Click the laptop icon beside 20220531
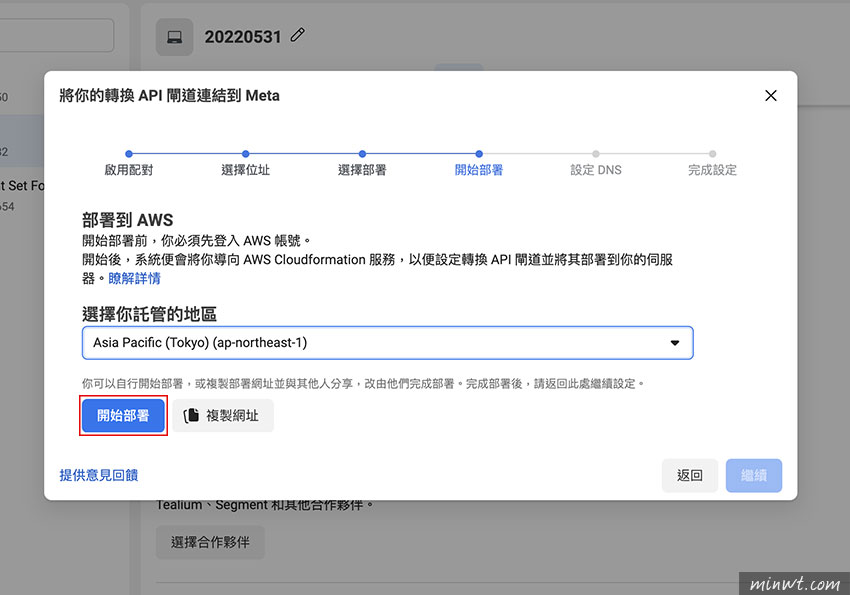This screenshot has height=595, width=850. (x=175, y=37)
